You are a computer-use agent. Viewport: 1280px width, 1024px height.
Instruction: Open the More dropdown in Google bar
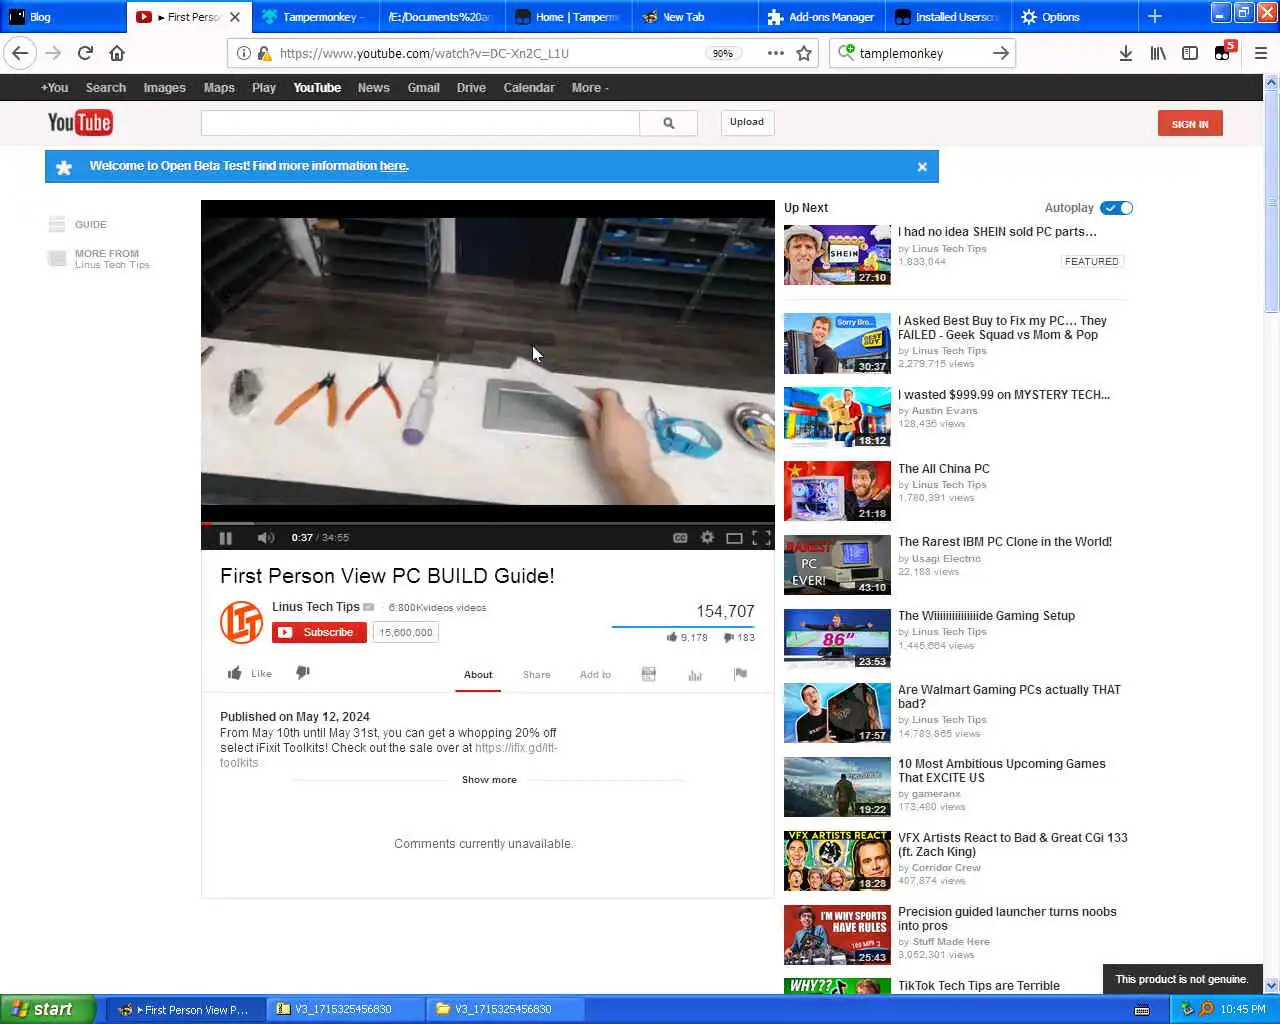coord(590,88)
